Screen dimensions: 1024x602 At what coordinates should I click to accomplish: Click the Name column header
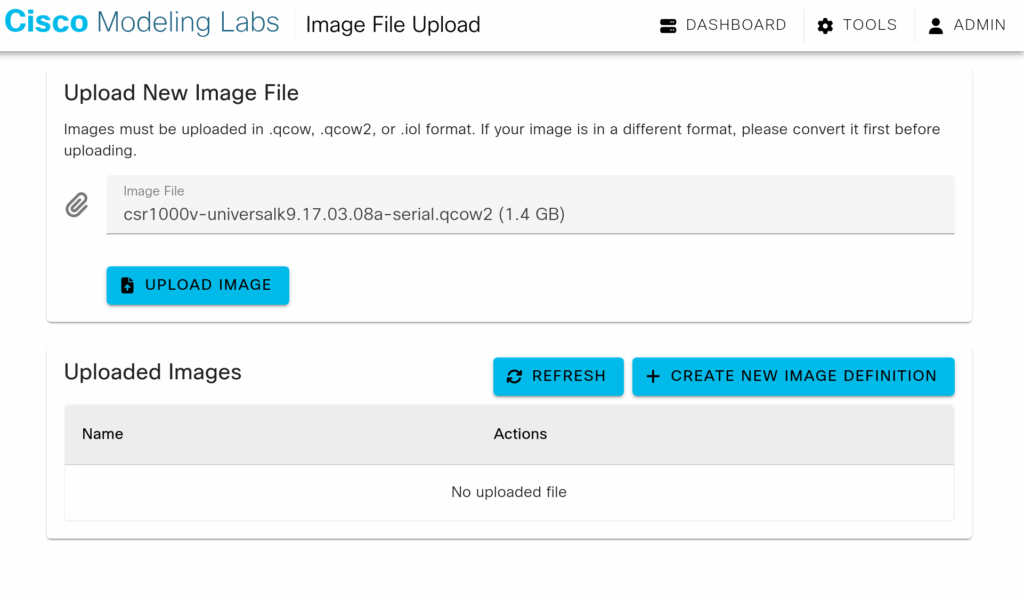pyautogui.click(x=103, y=434)
